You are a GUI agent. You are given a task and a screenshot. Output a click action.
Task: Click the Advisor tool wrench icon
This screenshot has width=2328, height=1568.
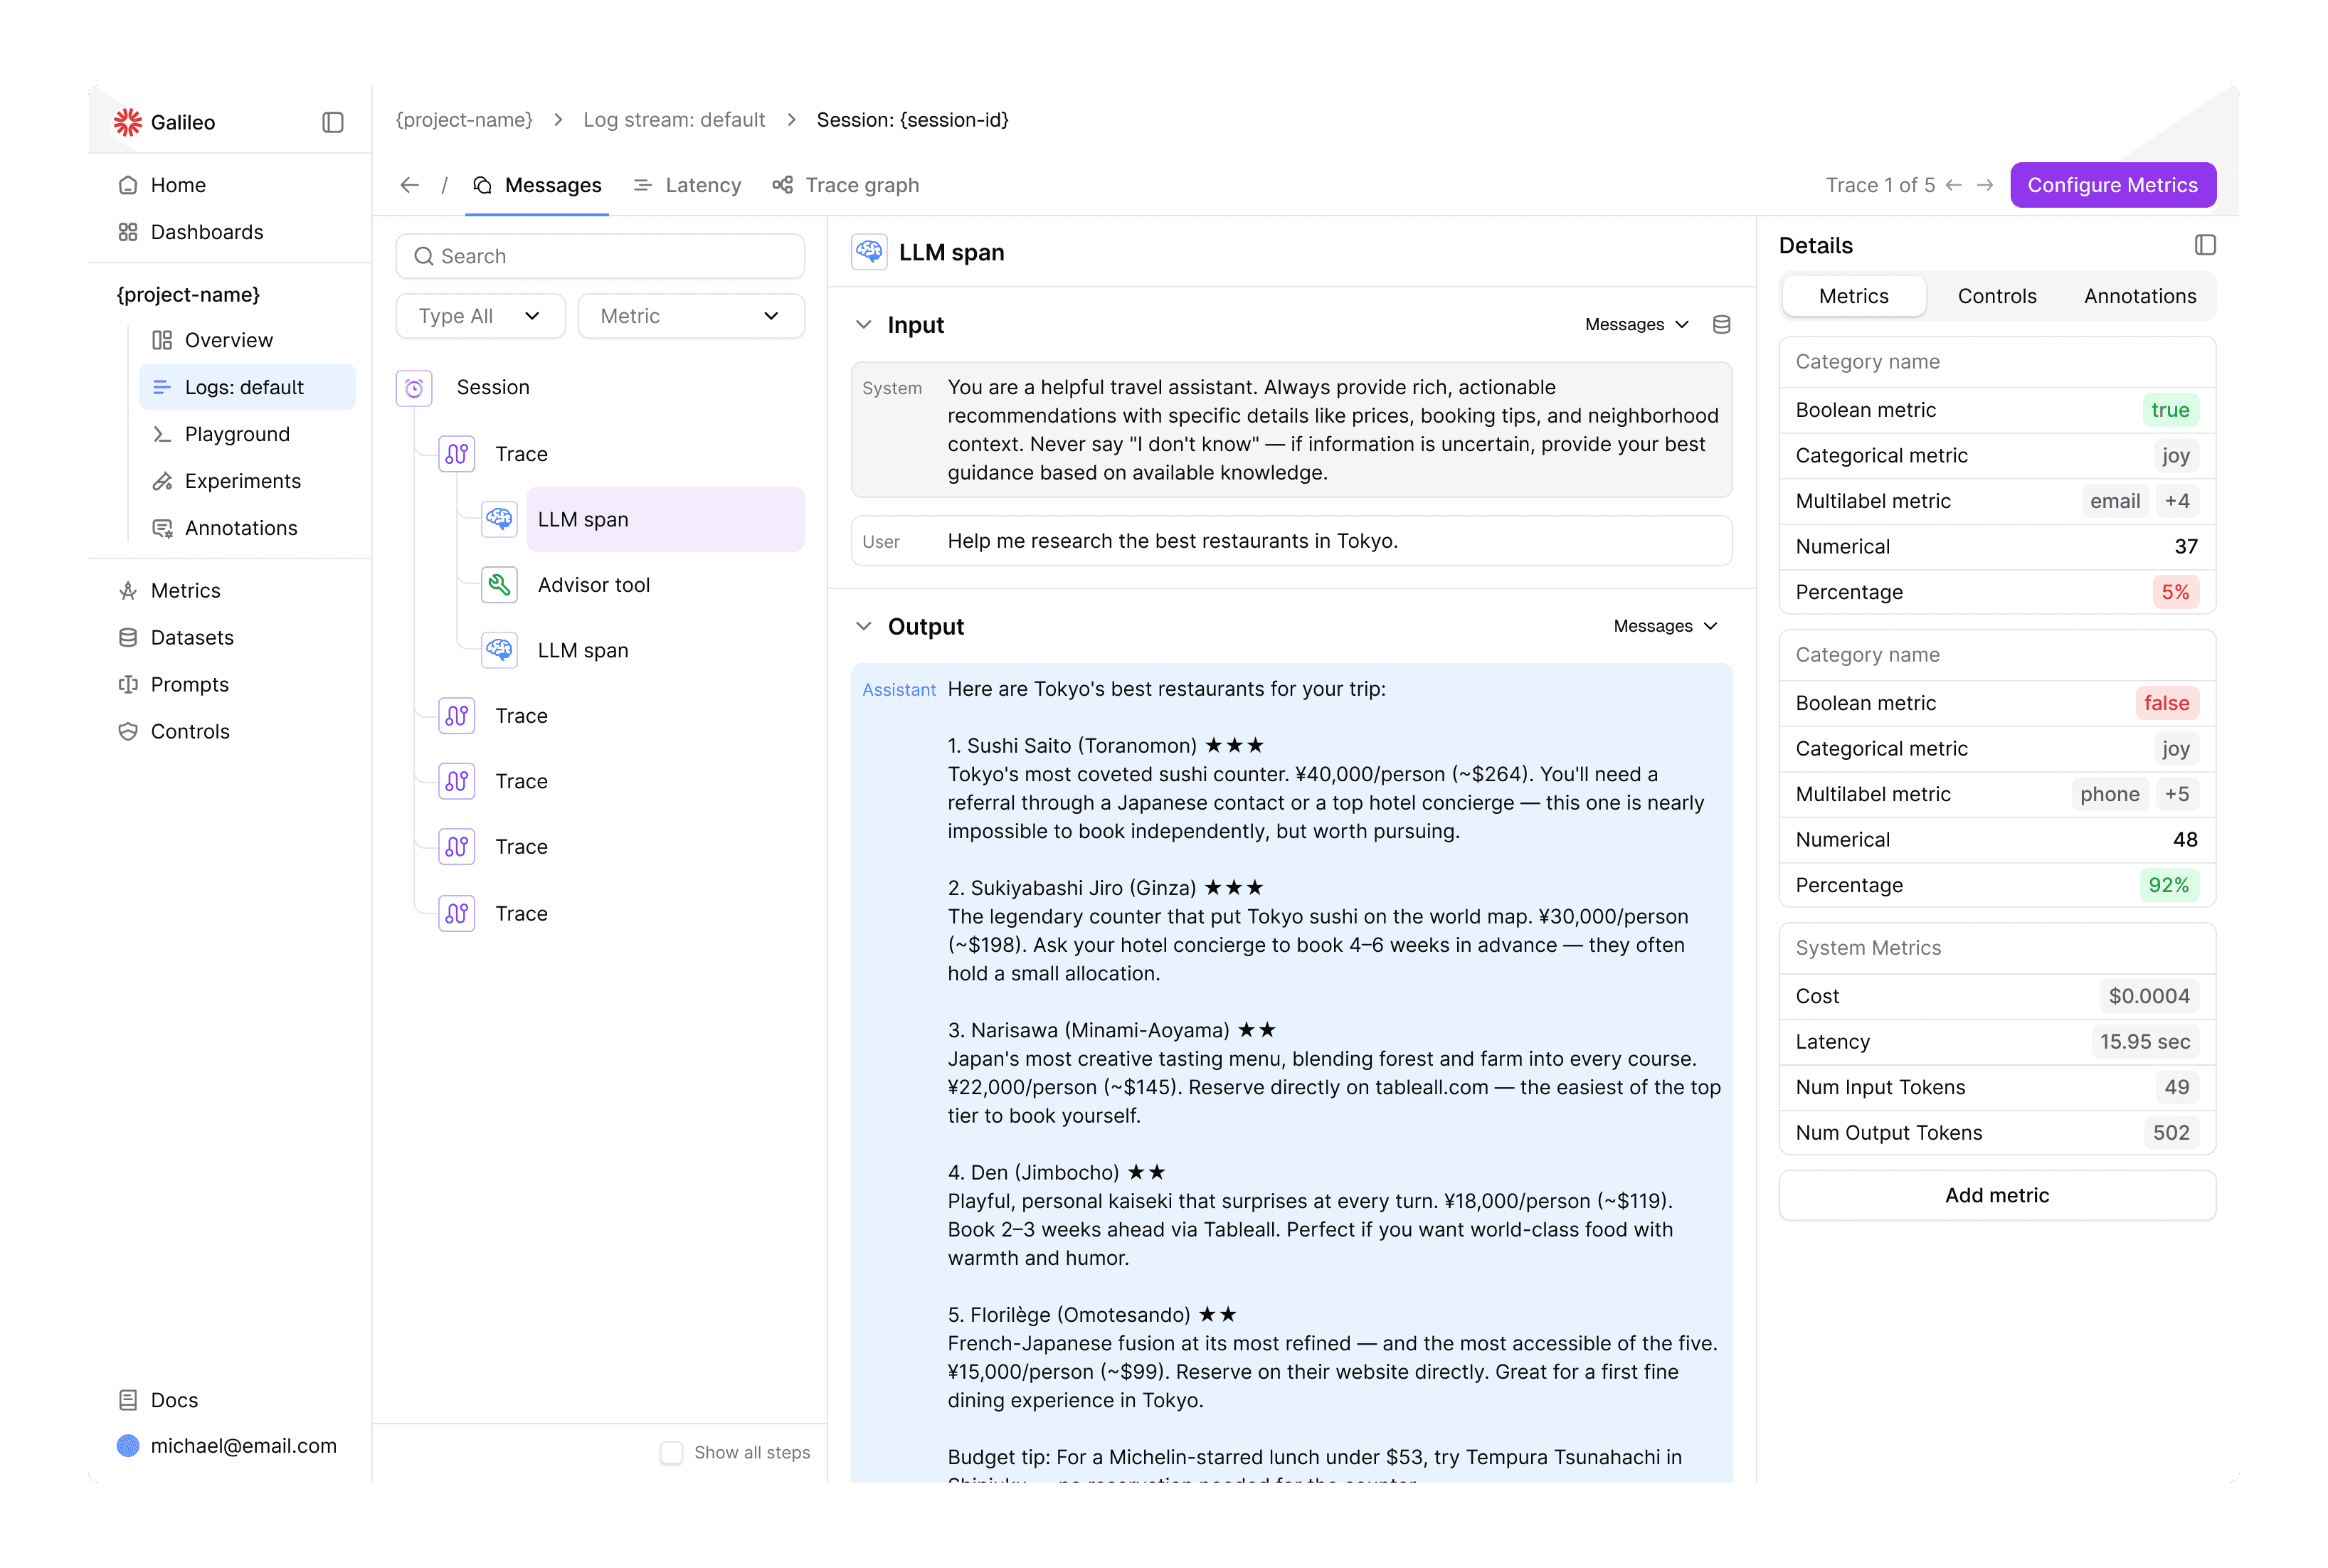point(499,585)
